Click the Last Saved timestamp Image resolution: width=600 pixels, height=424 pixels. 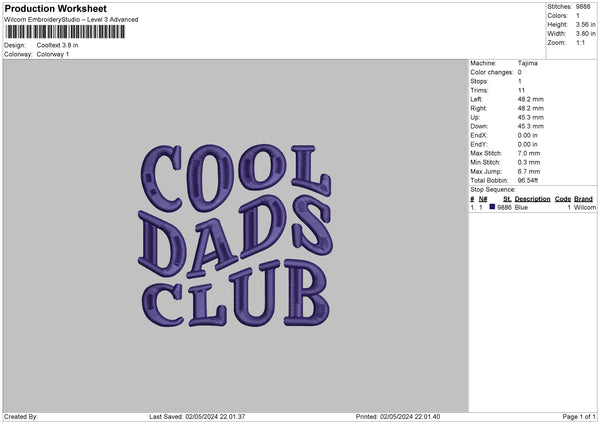tap(197, 417)
